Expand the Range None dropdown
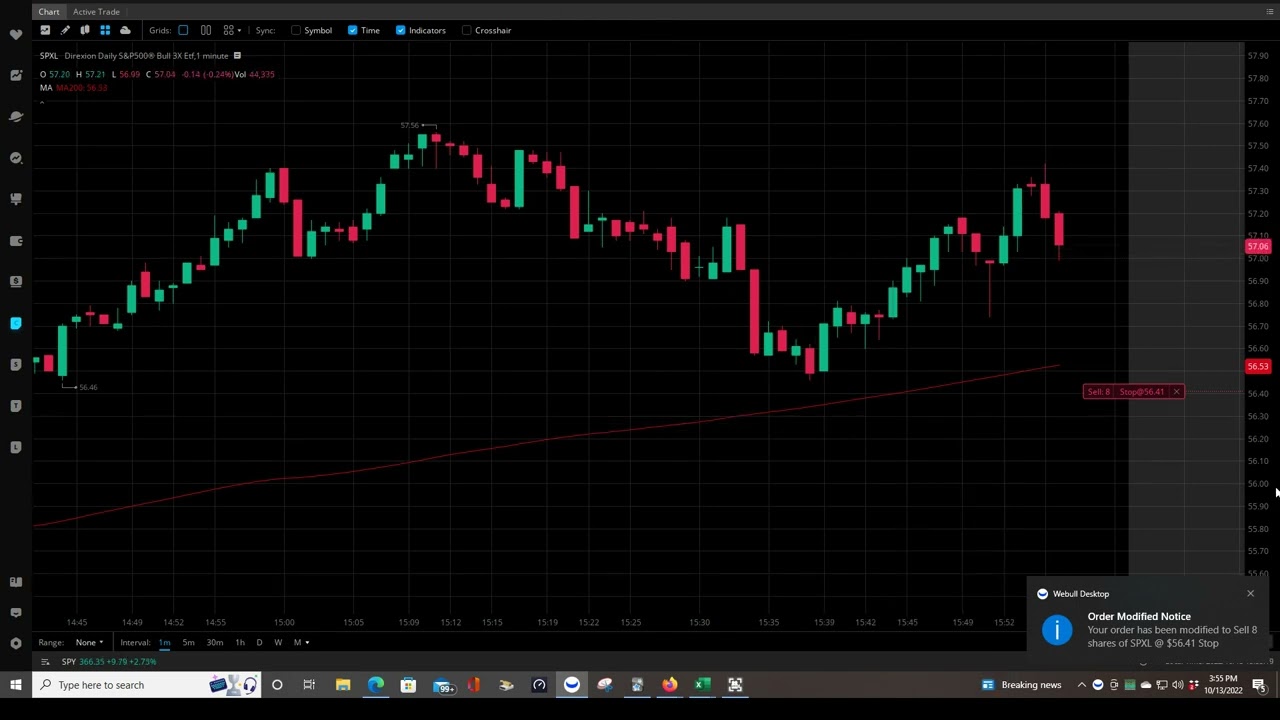 88,642
